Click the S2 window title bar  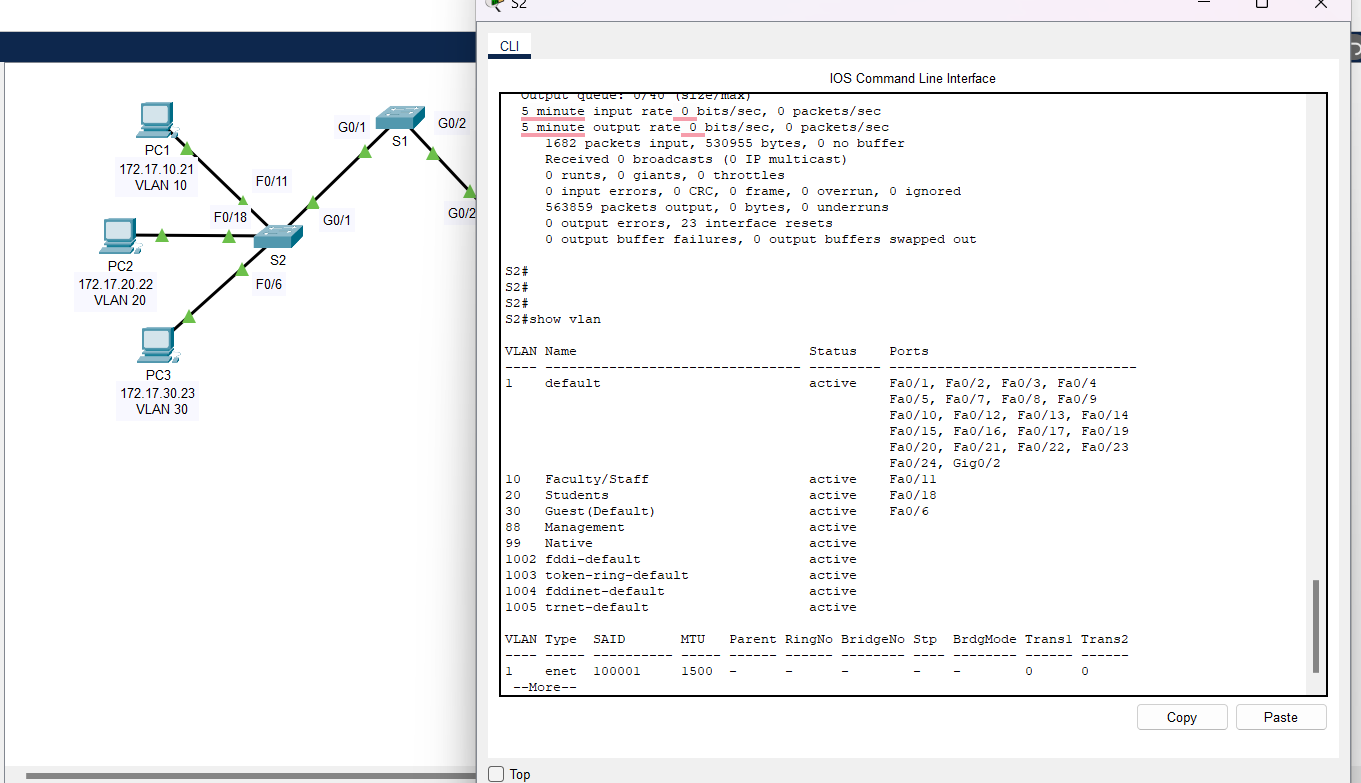point(800,6)
